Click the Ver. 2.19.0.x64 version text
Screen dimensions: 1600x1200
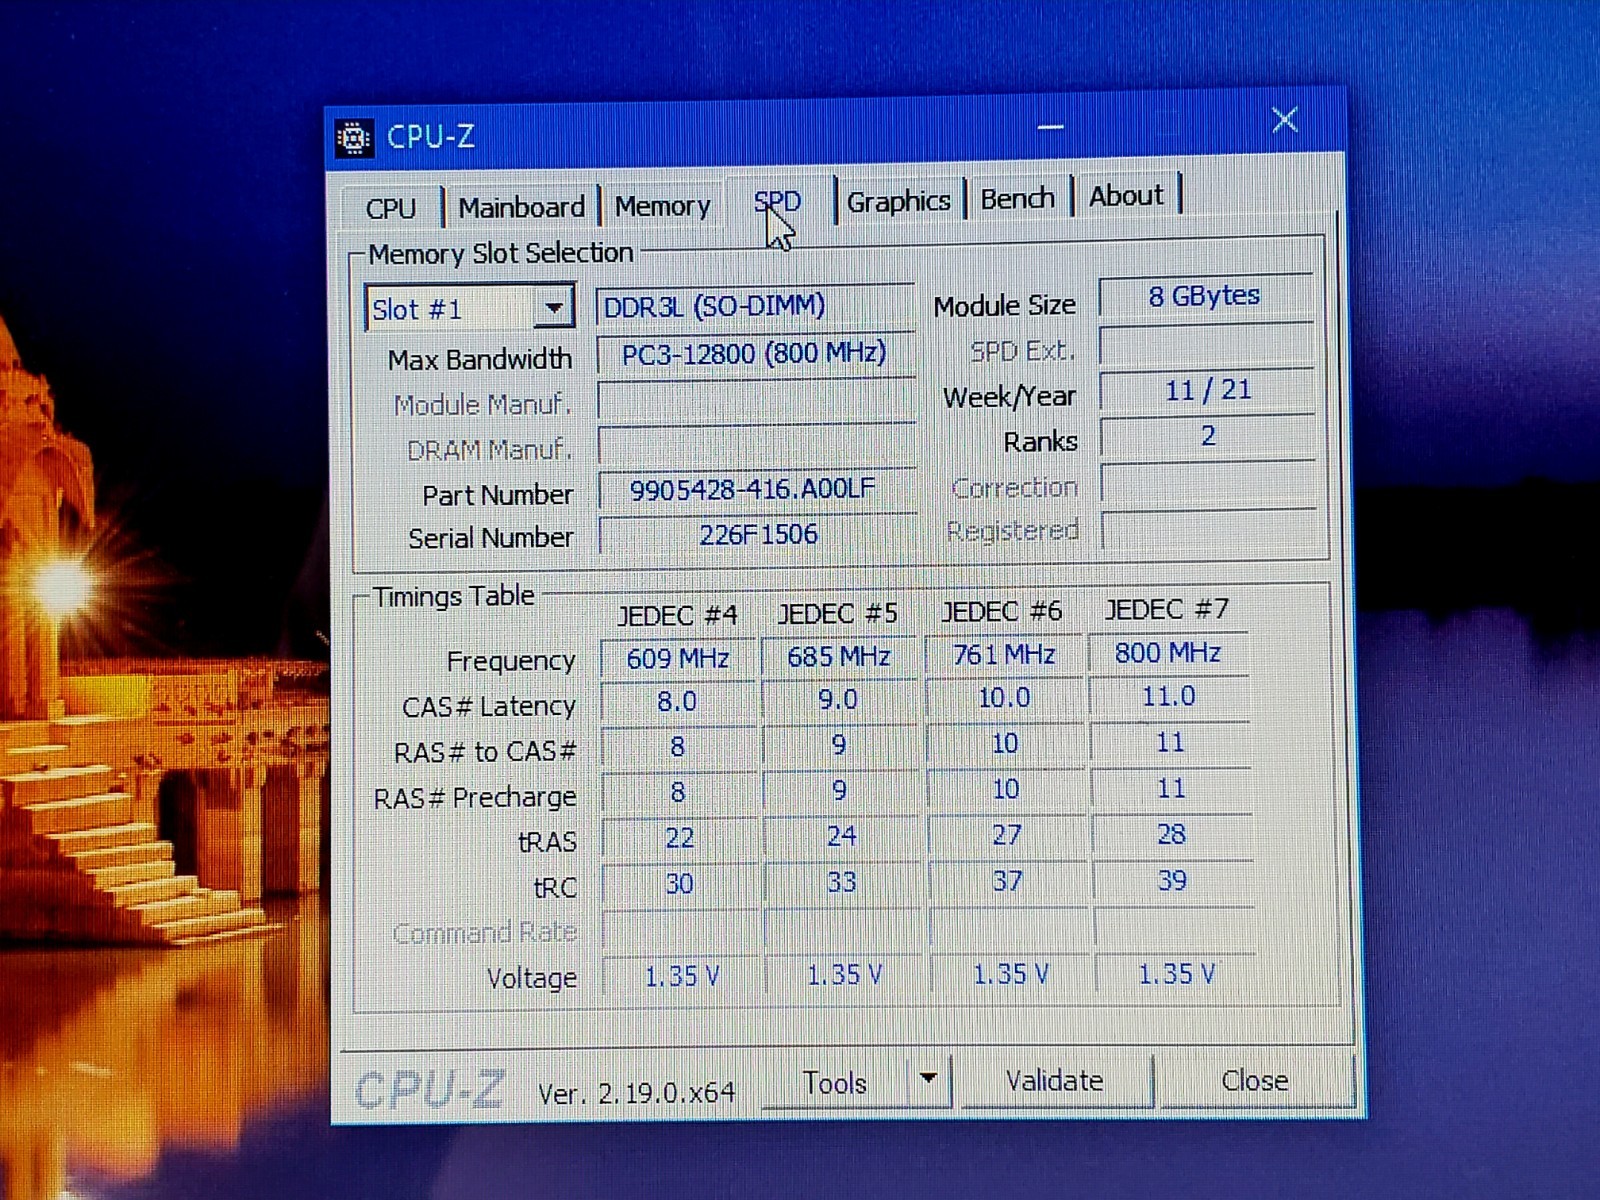point(636,1093)
